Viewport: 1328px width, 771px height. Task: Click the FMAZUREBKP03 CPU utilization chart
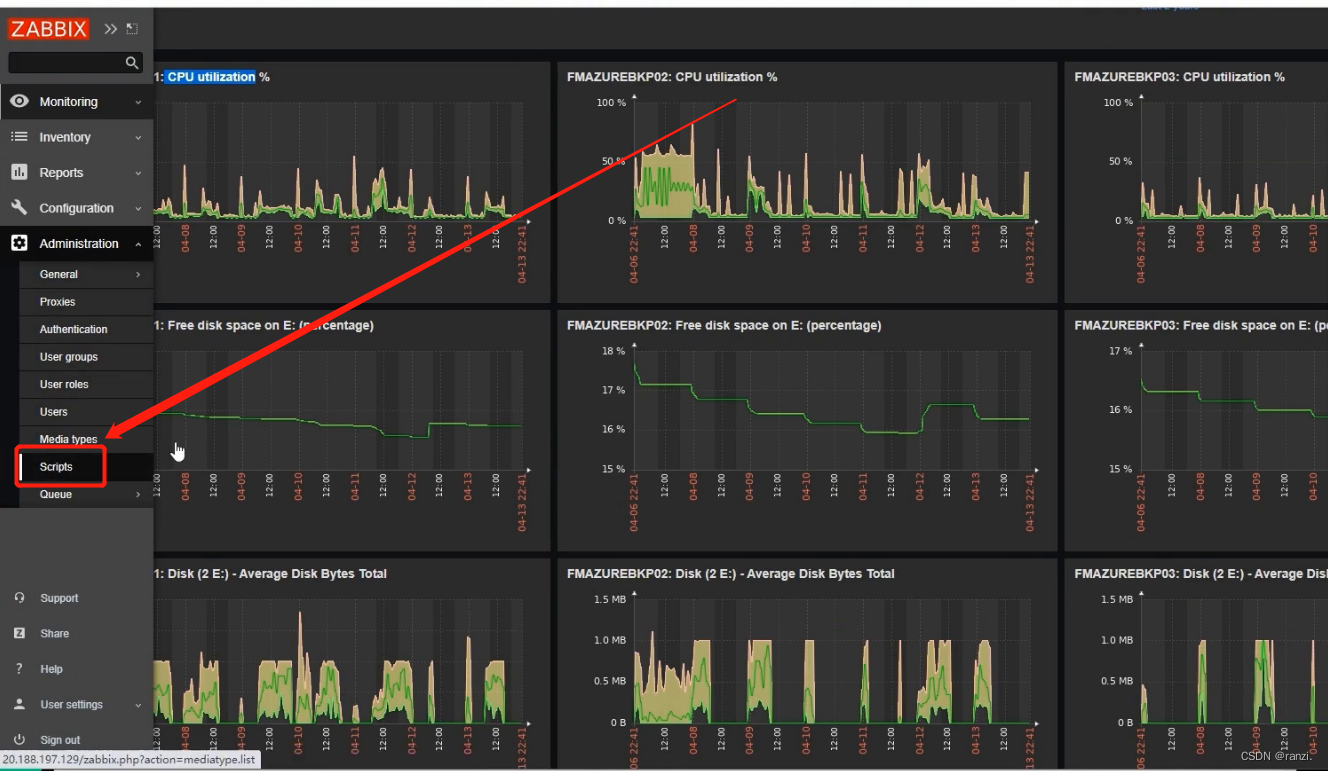click(x=1234, y=160)
